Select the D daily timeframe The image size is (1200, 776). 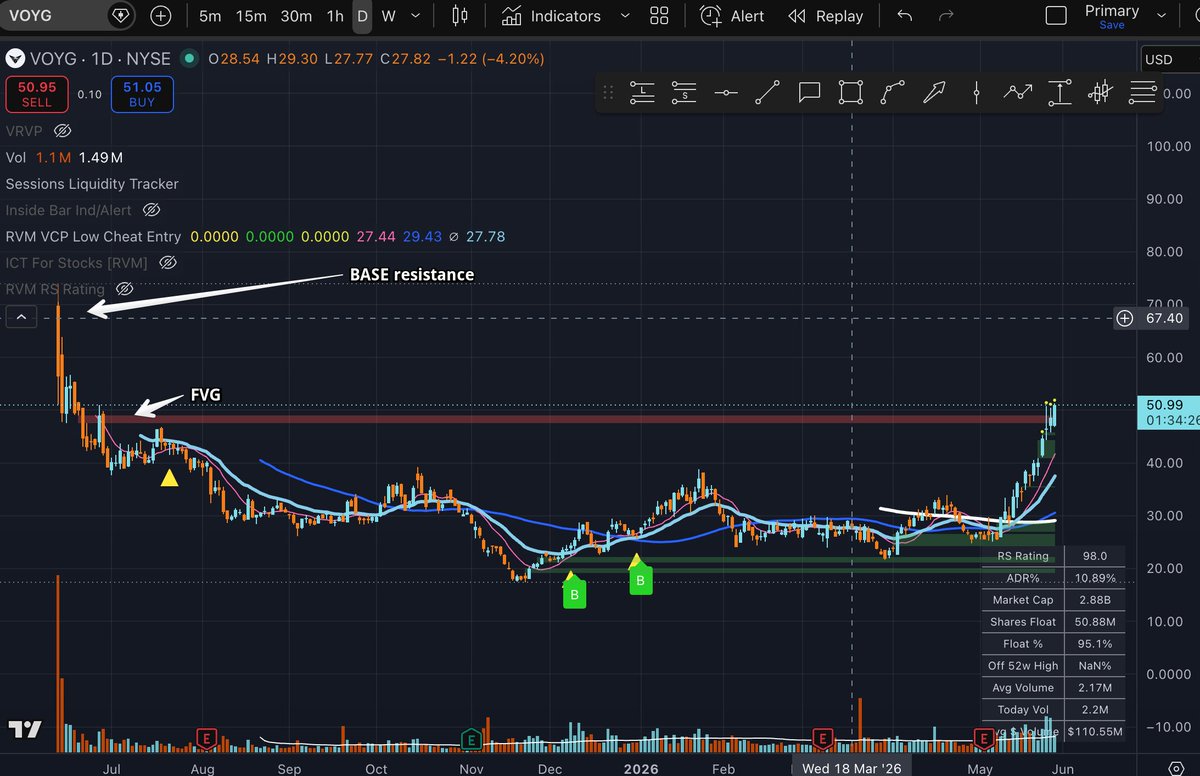pyautogui.click(x=362, y=16)
